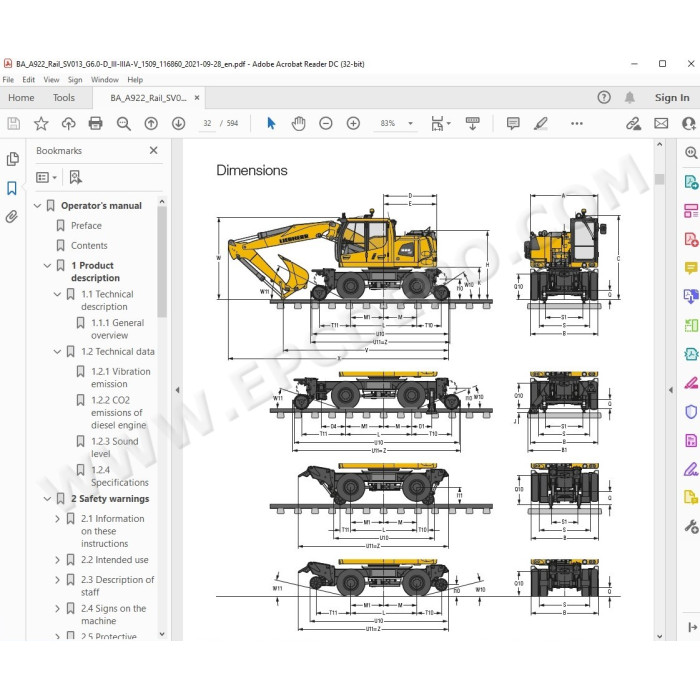
Task: Add a comment with speech bubble icon
Action: pos(513,123)
